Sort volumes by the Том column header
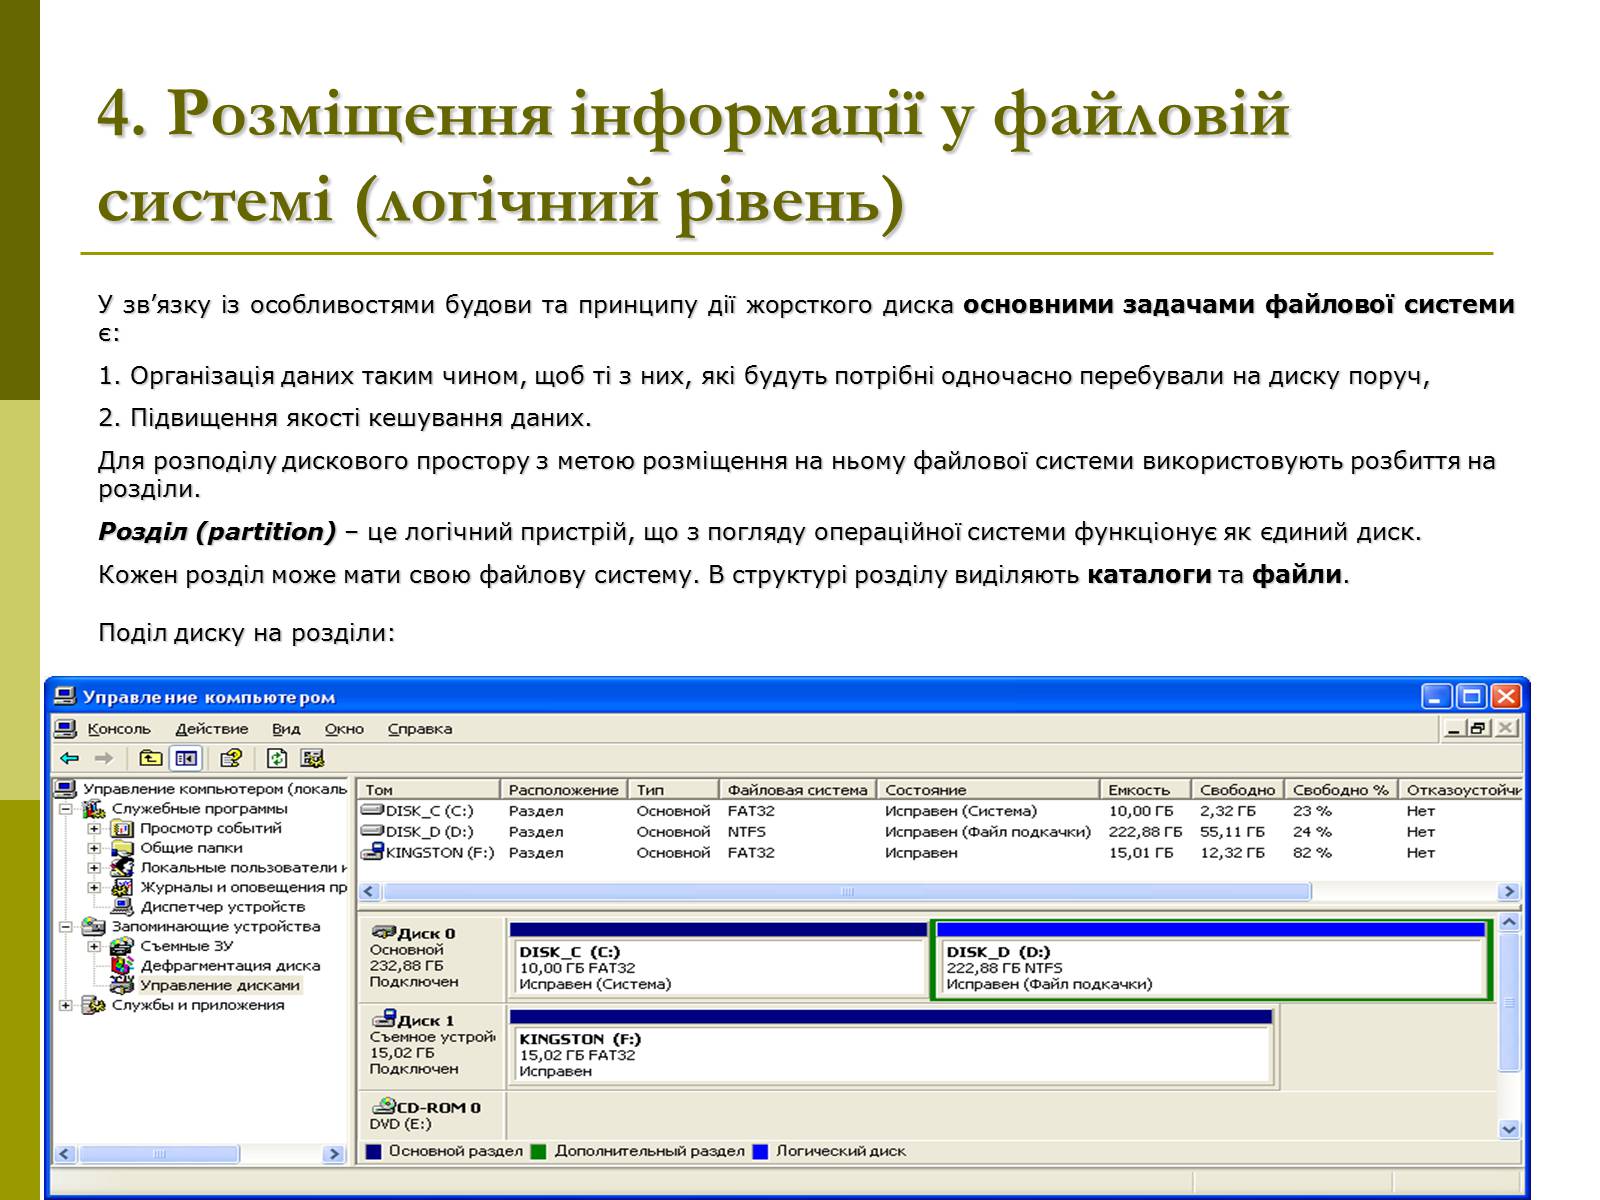This screenshot has width=1600, height=1200. 428,790
